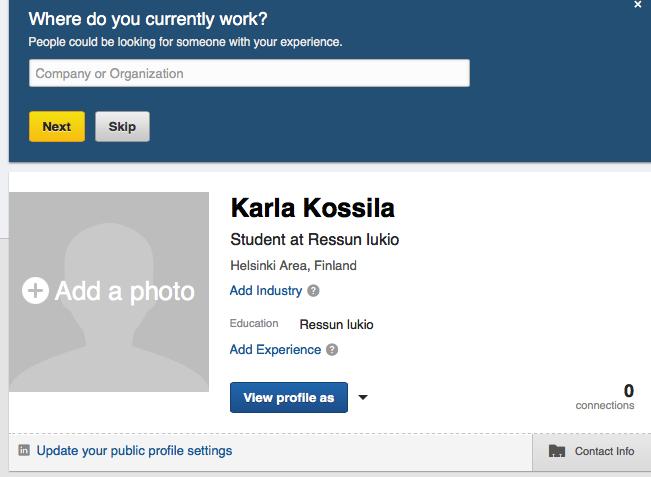Skip the current work prompt
The height and width of the screenshot is (477, 651).
(122, 126)
